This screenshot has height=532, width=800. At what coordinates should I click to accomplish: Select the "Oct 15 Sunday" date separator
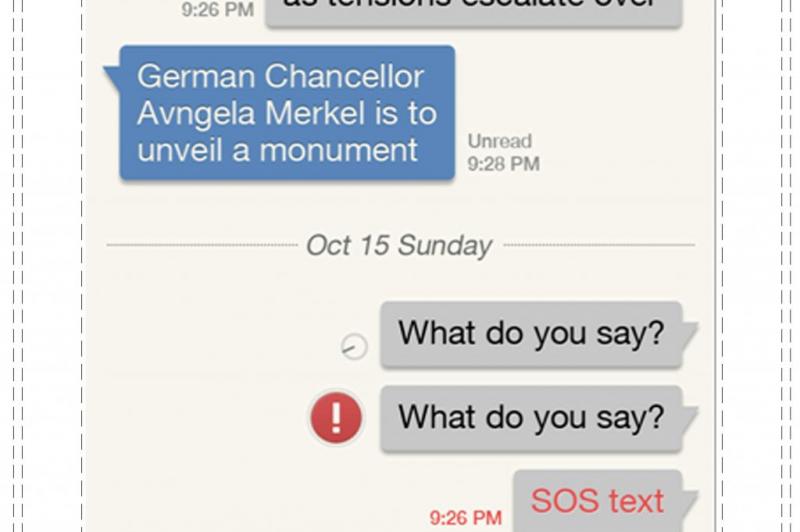pyautogui.click(x=399, y=245)
